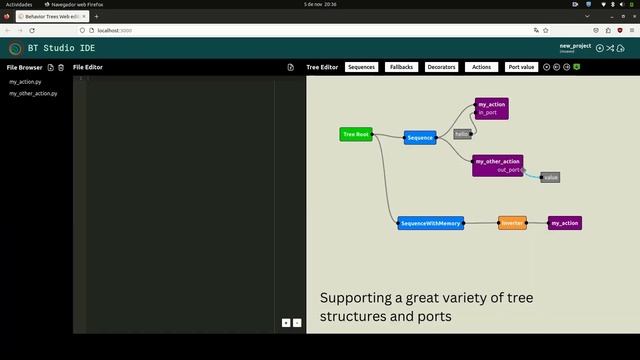Click tracking protection shield in address bar
This screenshot has height=360, width=640.
[82, 31]
